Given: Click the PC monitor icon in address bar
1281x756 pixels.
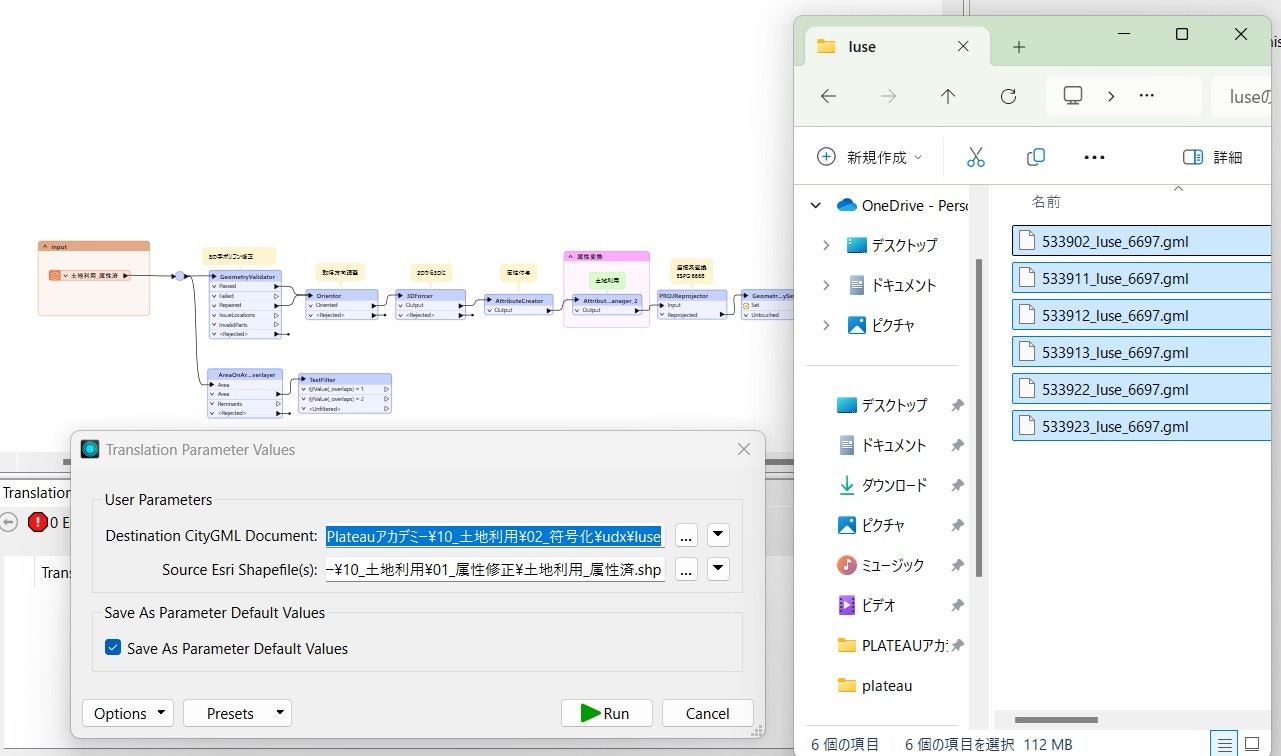Looking at the screenshot, I should pos(1073,96).
